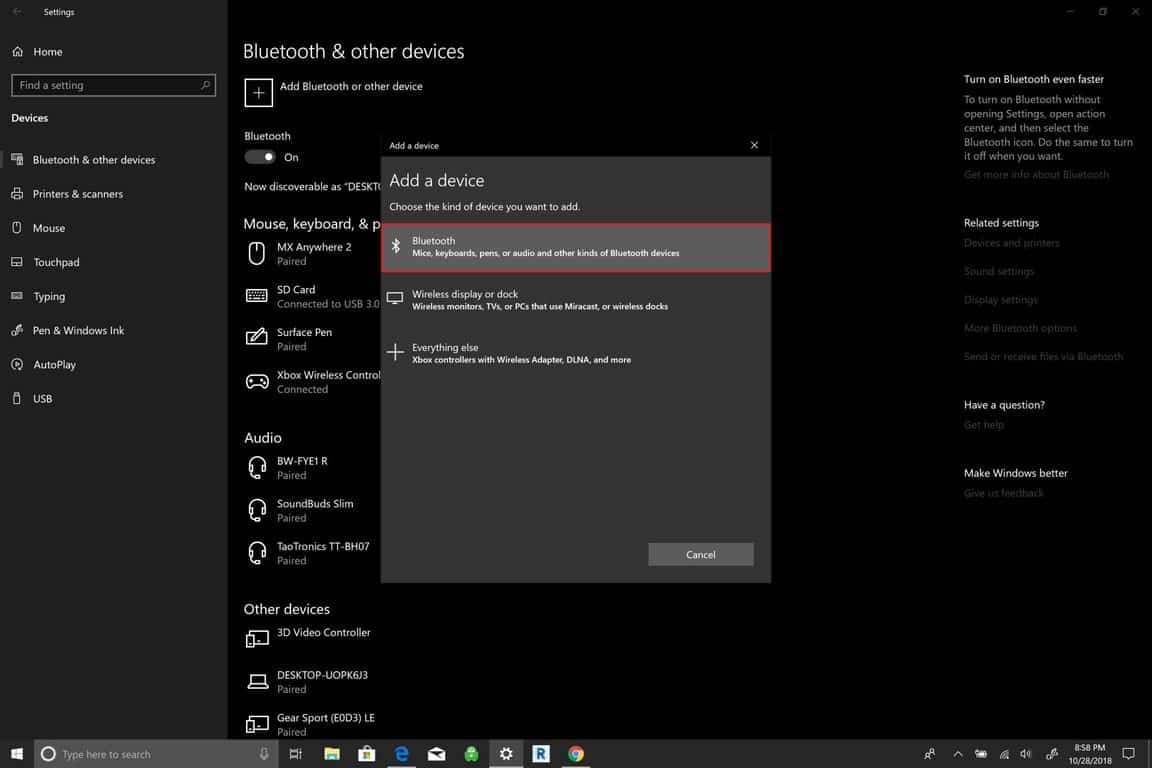The image size is (1152, 768).
Task: Open the network icon in system tray
Action: tap(1004, 753)
